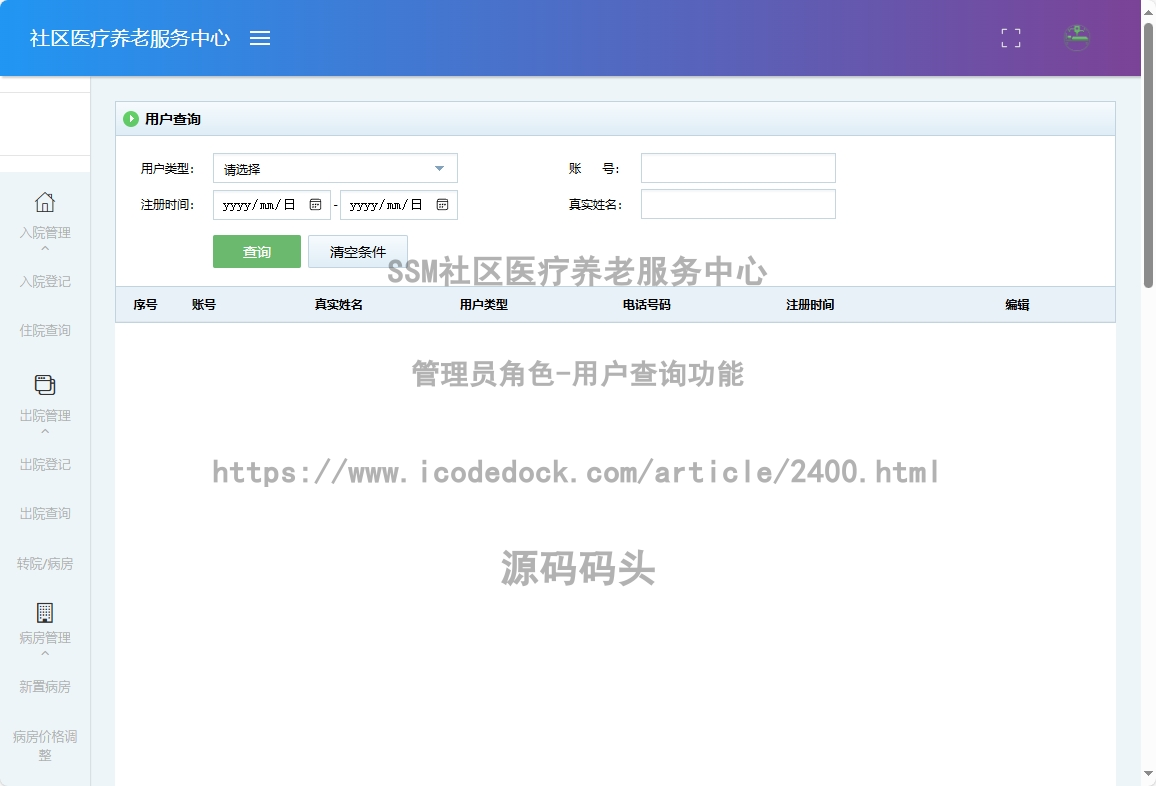
Task: Focus the 账号 input field
Action: coord(738,168)
